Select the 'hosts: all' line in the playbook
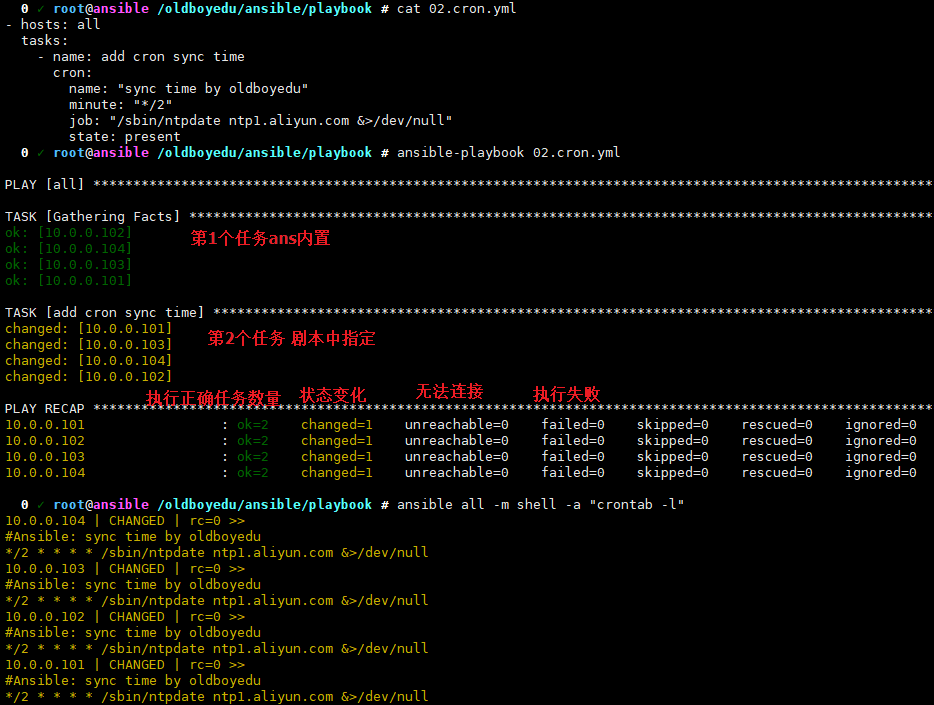 [60, 24]
